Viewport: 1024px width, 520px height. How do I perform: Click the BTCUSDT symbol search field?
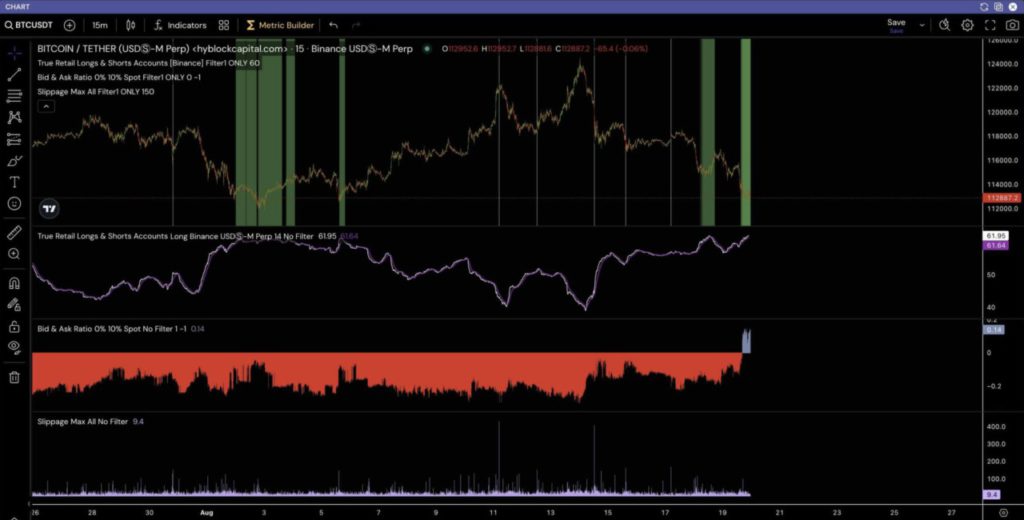32,25
